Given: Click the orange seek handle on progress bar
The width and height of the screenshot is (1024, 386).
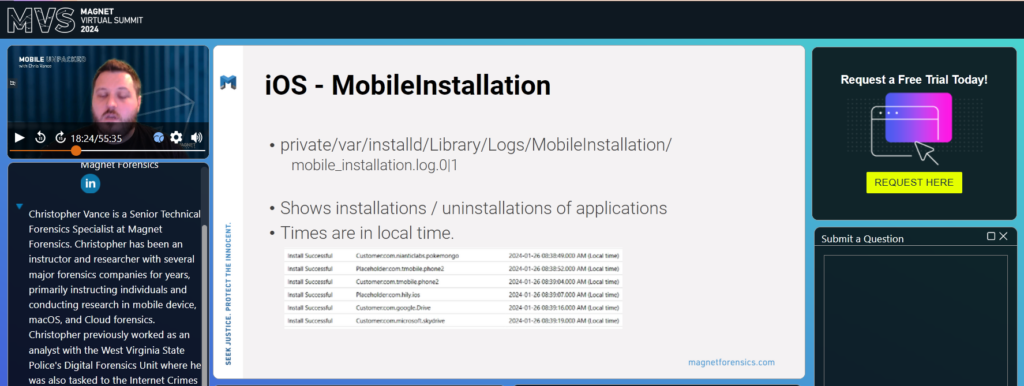Looking at the screenshot, I should pyautogui.click(x=76, y=151).
